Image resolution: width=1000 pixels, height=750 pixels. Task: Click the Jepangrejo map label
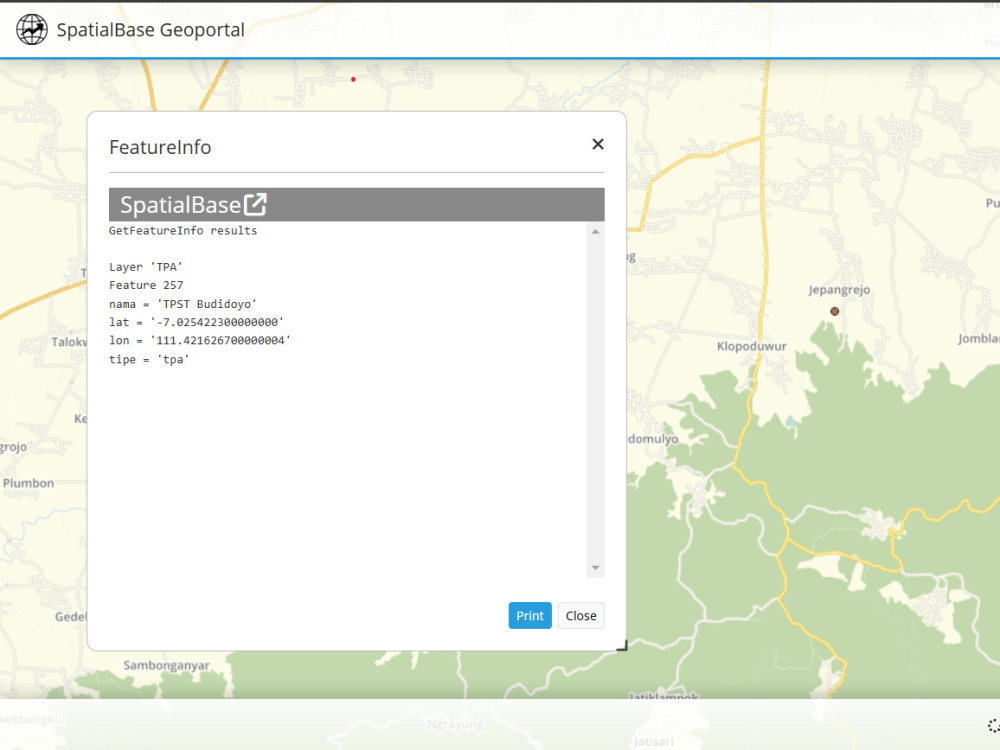(839, 290)
